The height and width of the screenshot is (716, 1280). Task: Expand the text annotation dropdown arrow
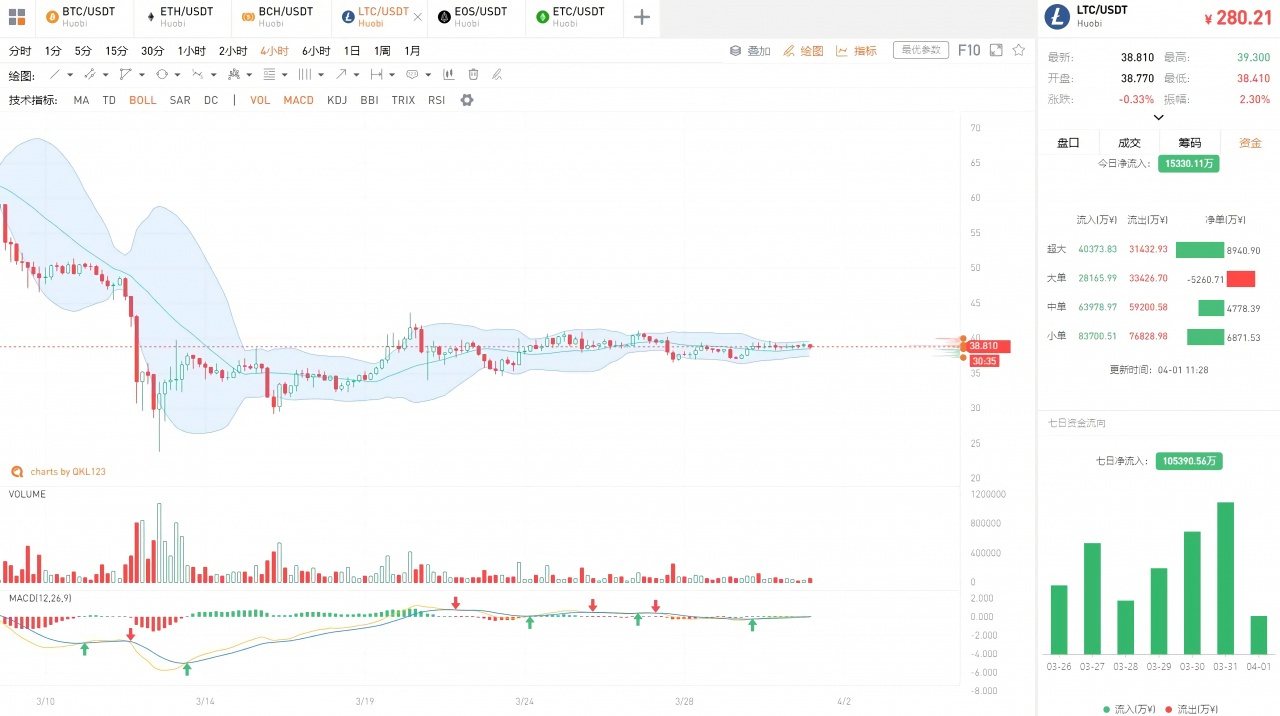pyautogui.click(x=428, y=75)
